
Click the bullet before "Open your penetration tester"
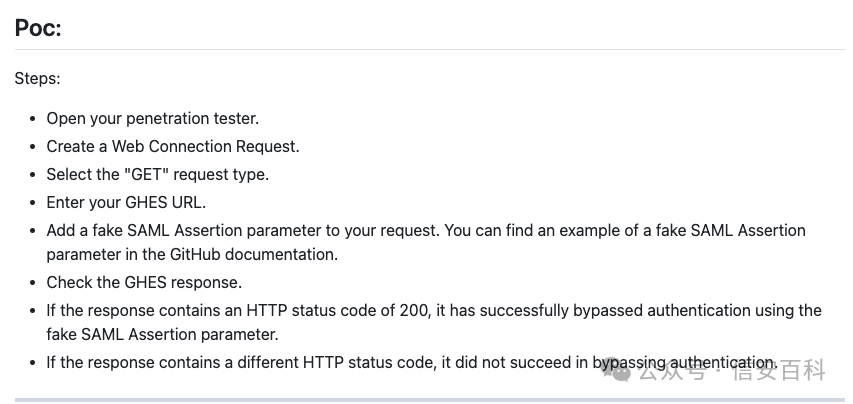click(x=33, y=119)
